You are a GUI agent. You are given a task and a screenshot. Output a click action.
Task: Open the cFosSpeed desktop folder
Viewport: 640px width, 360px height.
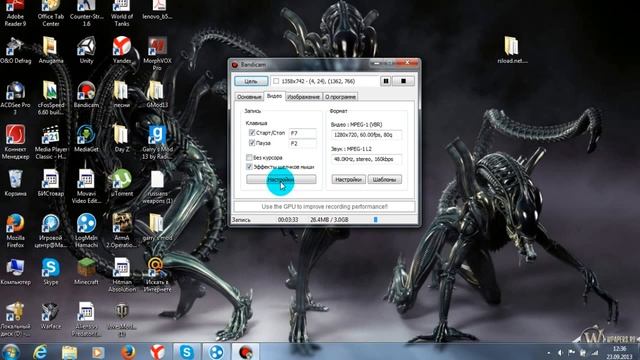(x=51, y=98)
